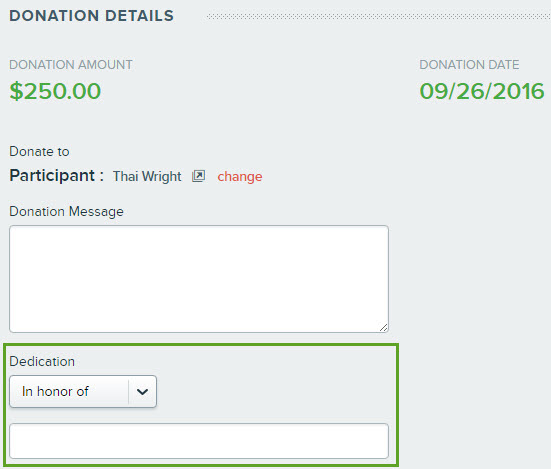Image resolution: width=551 pixels, height=469 pixels.
Task: Click the 09/26/2016 donation date value
Action: (x=482, y=91)
